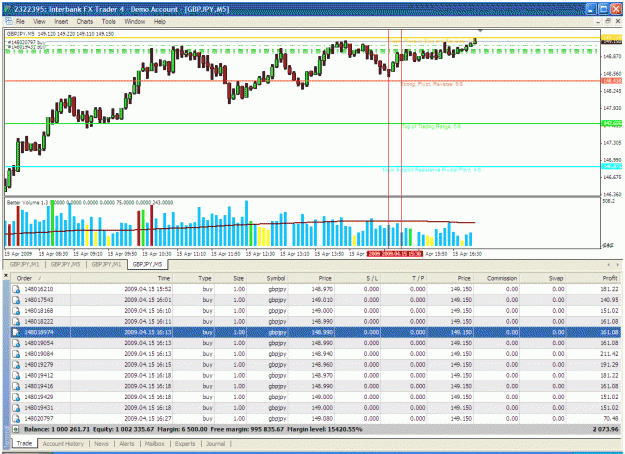Click the order icon for 148019431
Viewport: 625px width, 454px height.
[16, 407]
